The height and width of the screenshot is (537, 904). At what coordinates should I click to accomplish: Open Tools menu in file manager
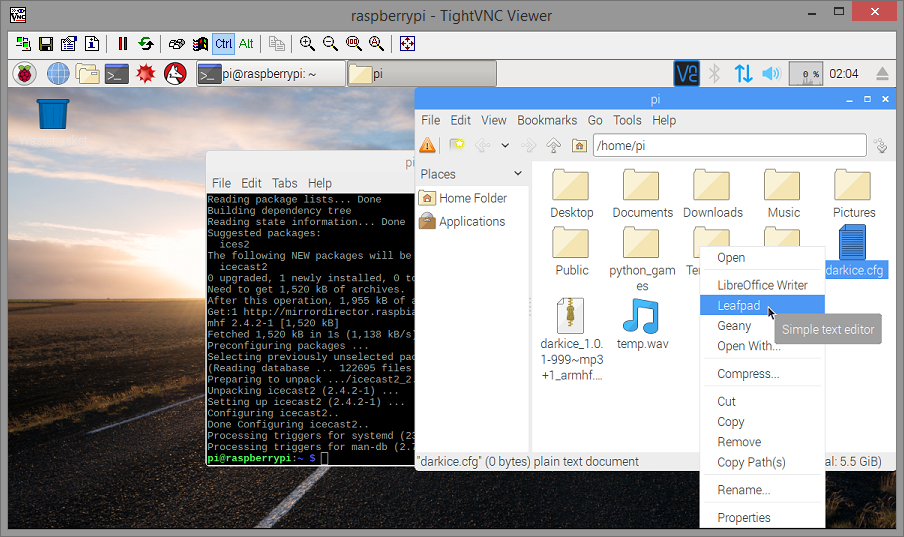pos(627,121)
